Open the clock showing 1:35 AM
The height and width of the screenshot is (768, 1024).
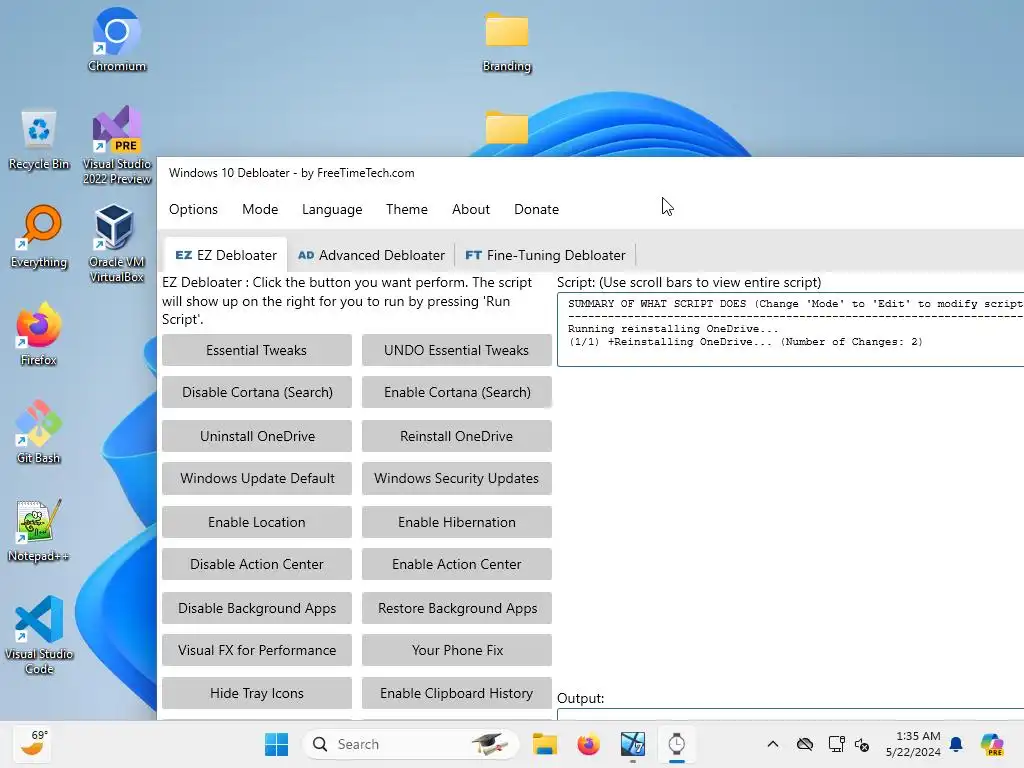pos(913,744)
